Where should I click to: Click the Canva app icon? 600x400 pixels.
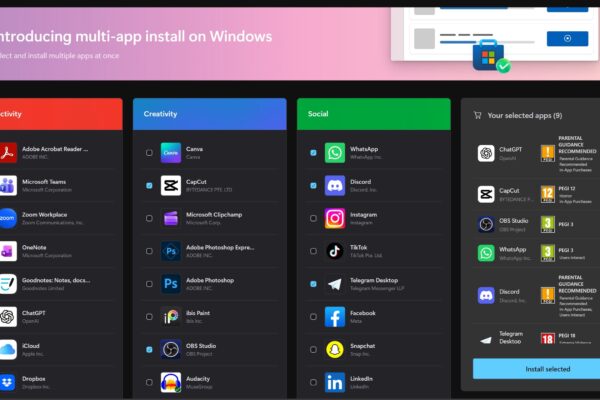click(x=171, y=153)
